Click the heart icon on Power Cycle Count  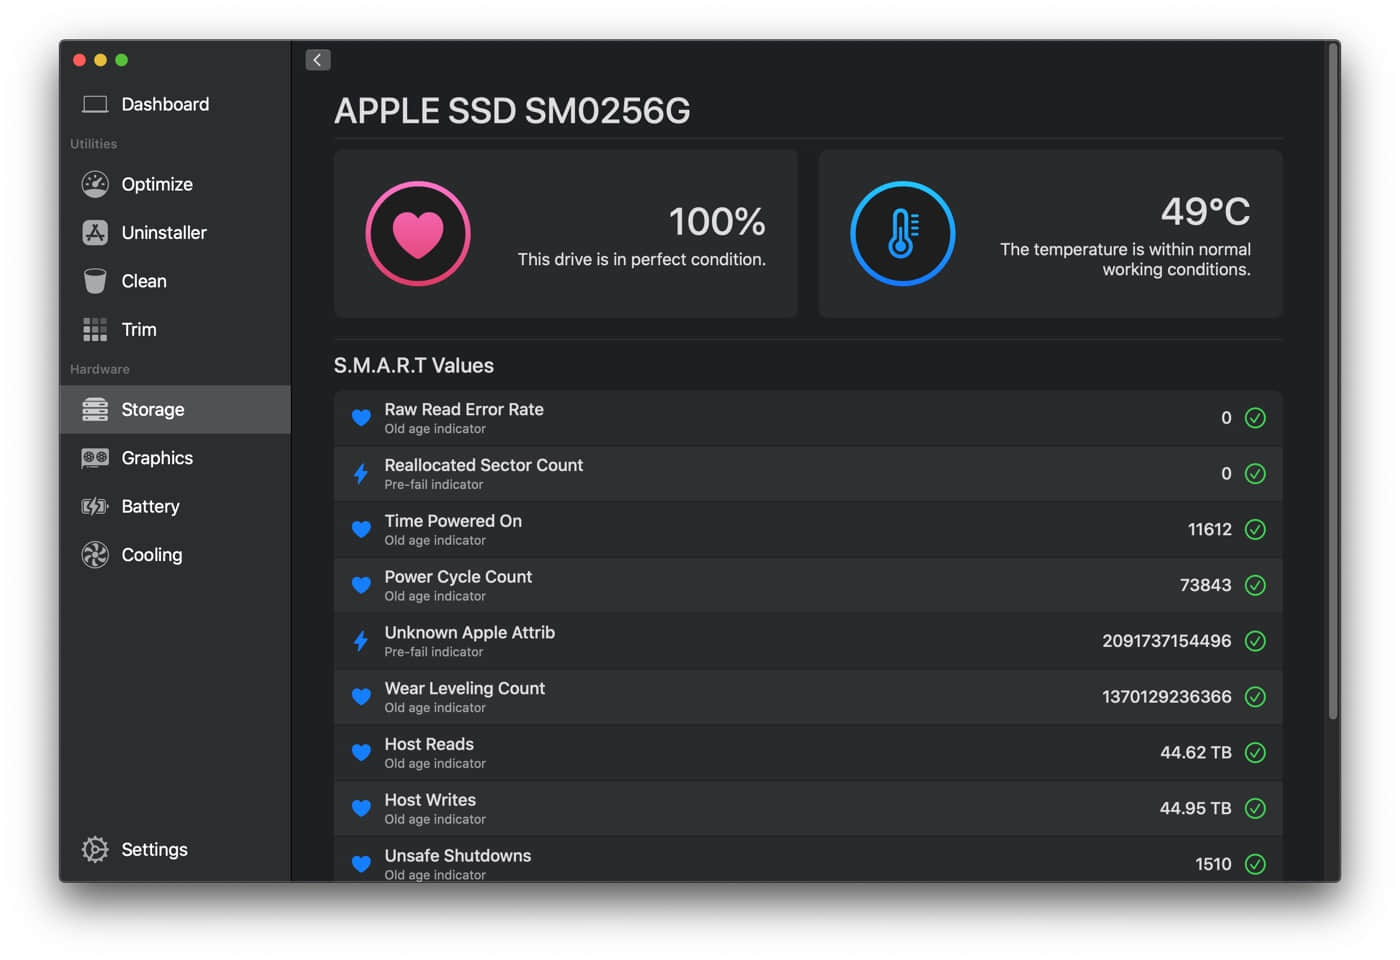(361, 586)
